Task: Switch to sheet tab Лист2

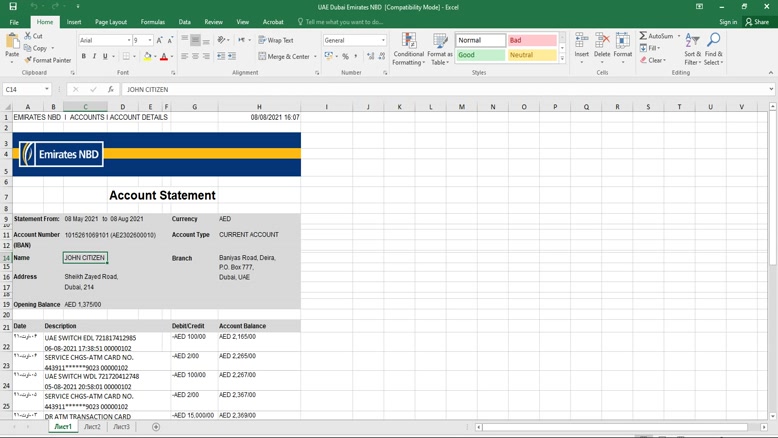Action: [x=92, y=427]
